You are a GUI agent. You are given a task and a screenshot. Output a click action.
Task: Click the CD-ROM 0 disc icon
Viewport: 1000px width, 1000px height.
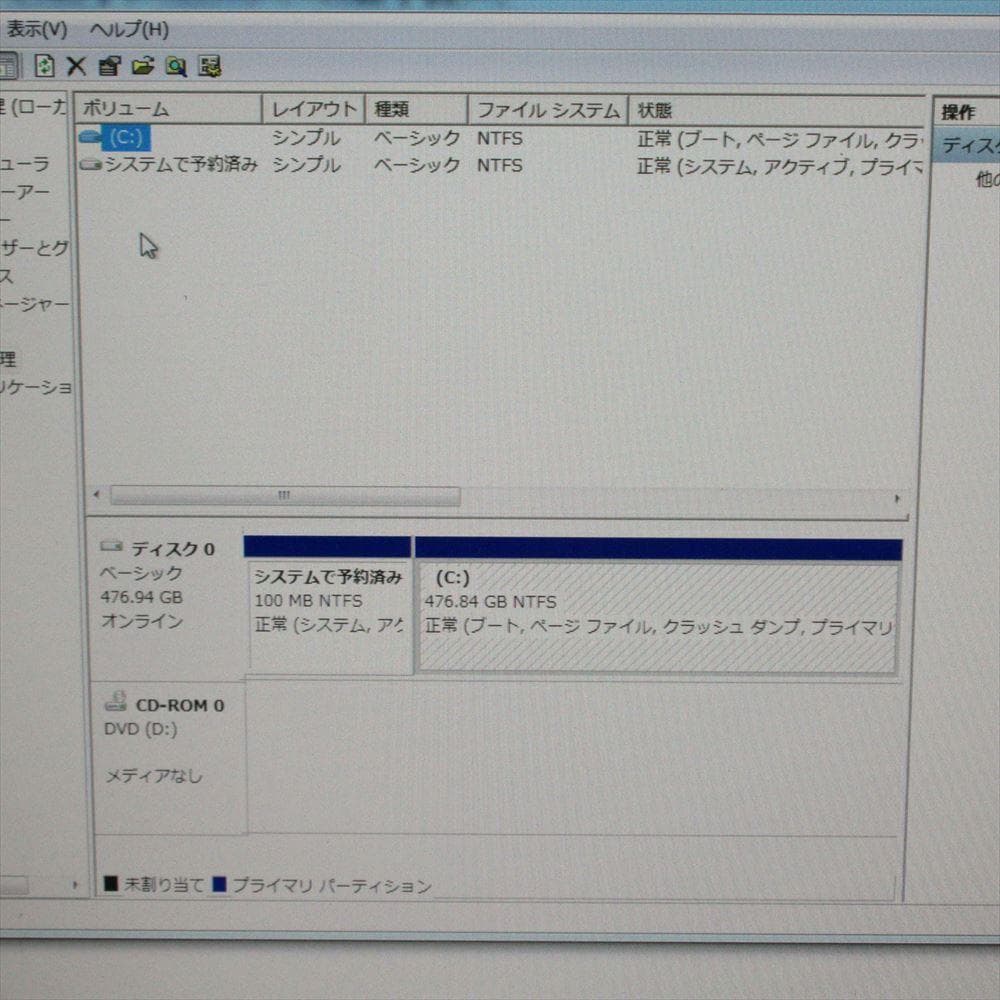pos(116,703)
